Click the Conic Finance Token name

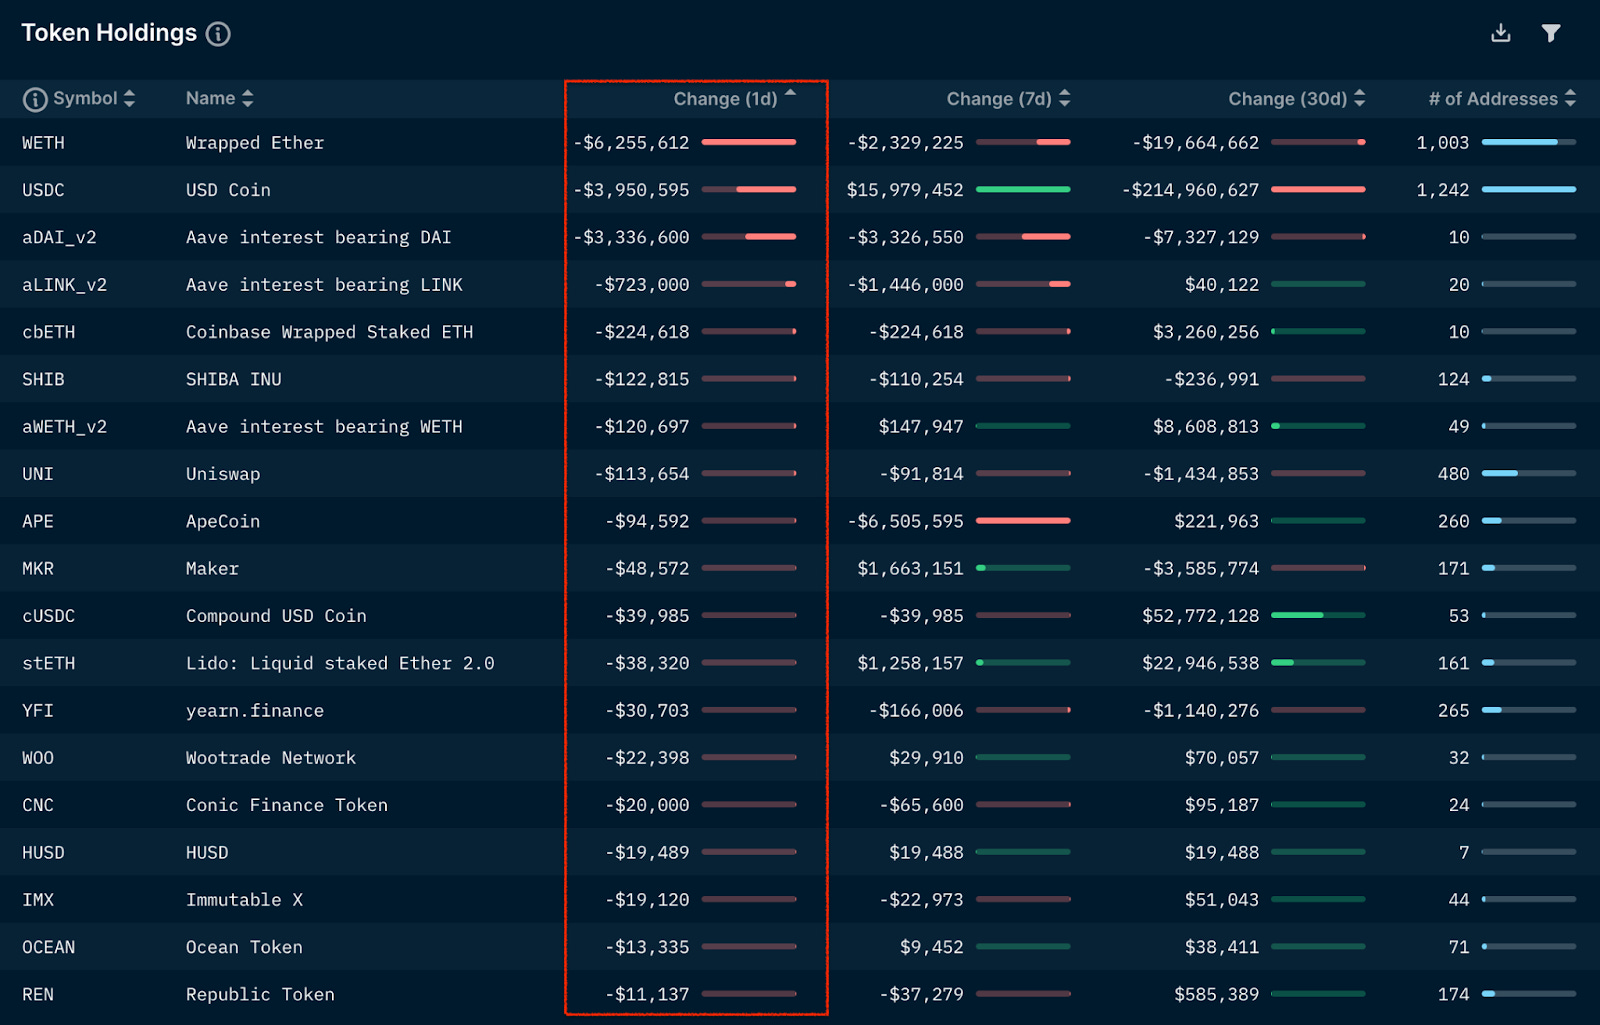[287, 805]
